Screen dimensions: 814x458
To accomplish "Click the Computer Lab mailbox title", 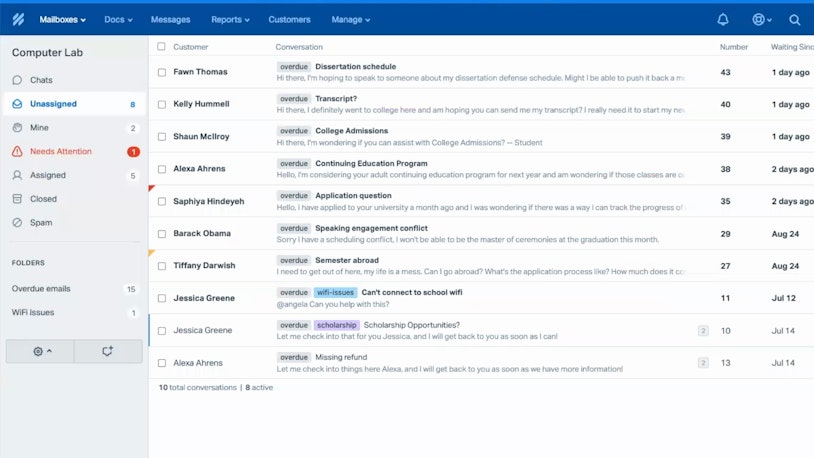I will point(47,52).
